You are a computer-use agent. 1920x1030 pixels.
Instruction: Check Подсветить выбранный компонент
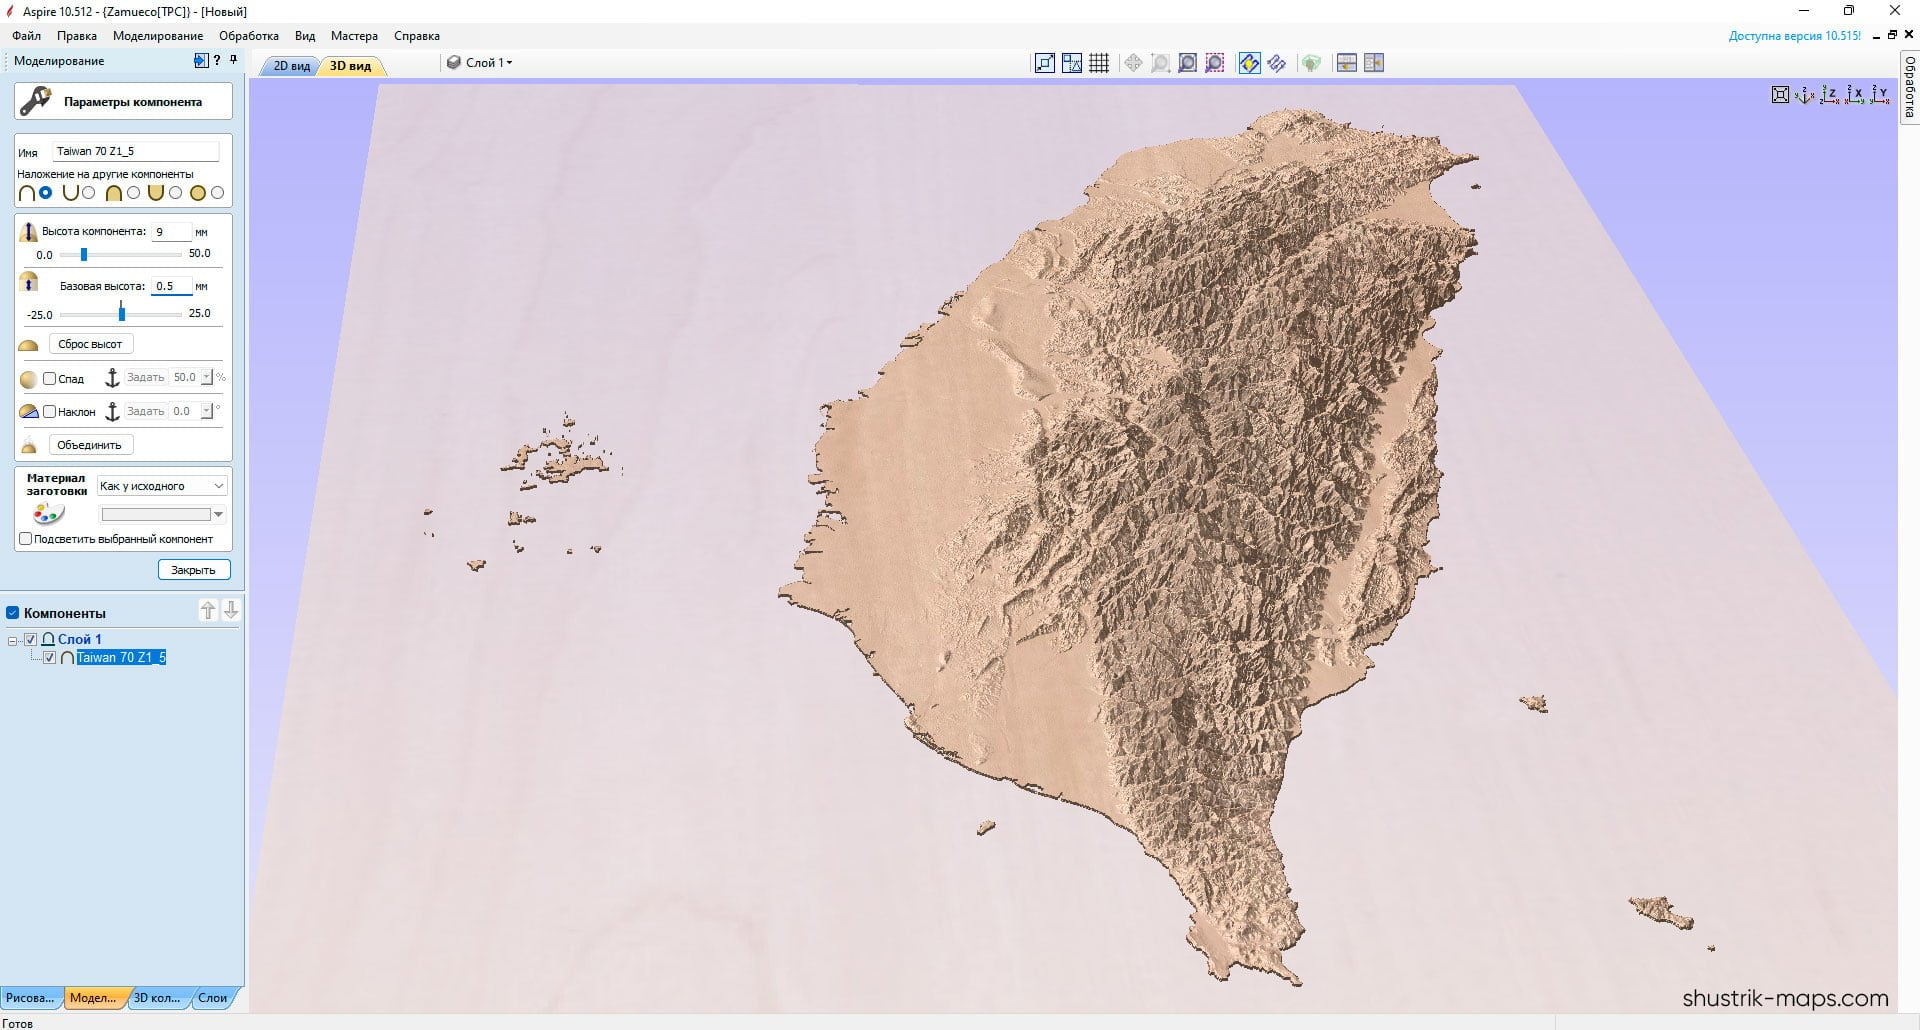(26, 539)
